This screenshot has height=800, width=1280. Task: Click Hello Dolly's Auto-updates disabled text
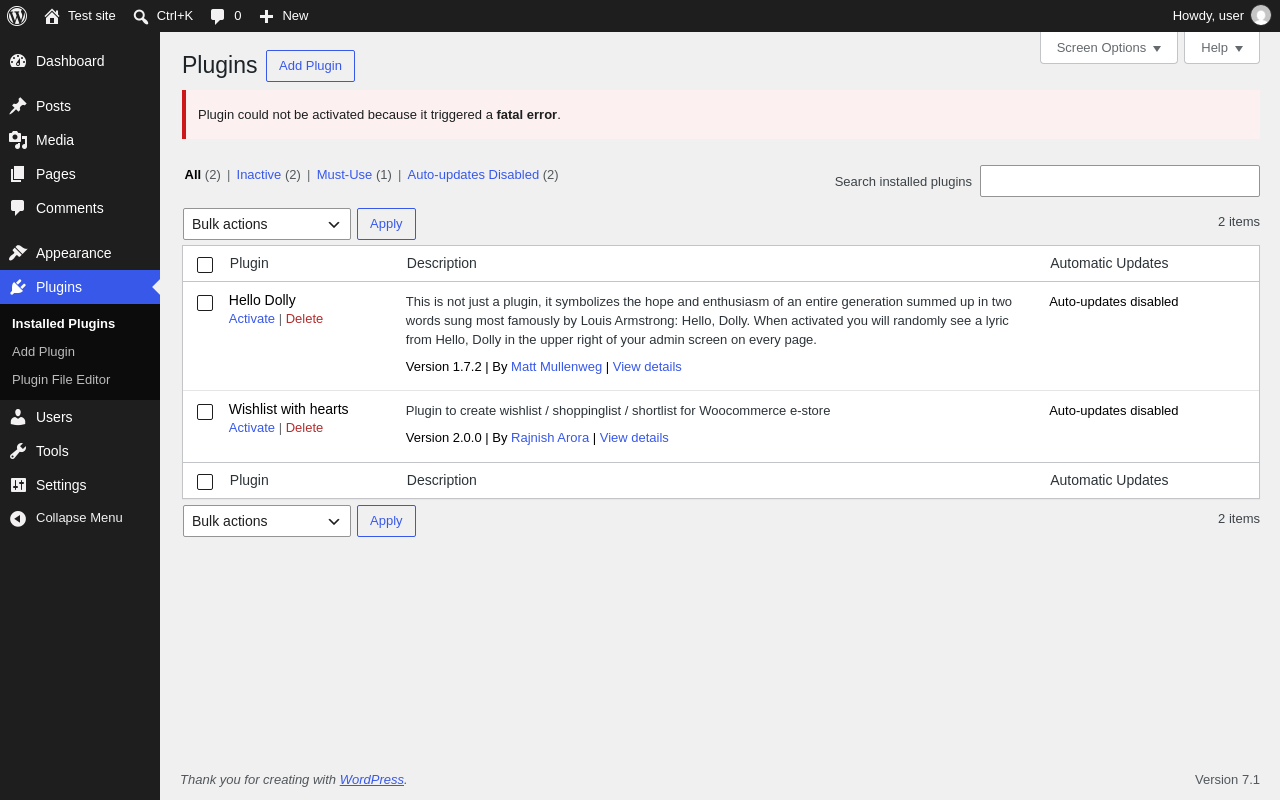tap(1114, 302)
